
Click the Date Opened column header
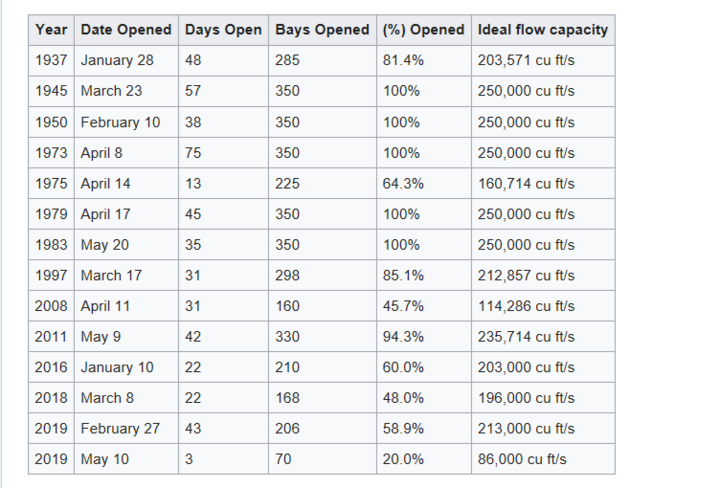point(126,30)
